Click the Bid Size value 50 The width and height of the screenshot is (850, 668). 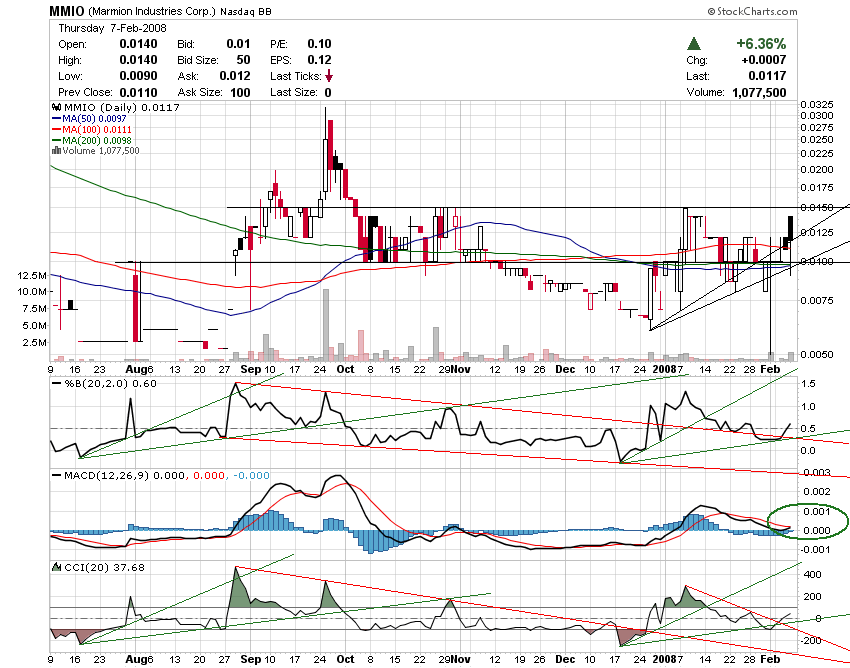(x=243, y=60)
